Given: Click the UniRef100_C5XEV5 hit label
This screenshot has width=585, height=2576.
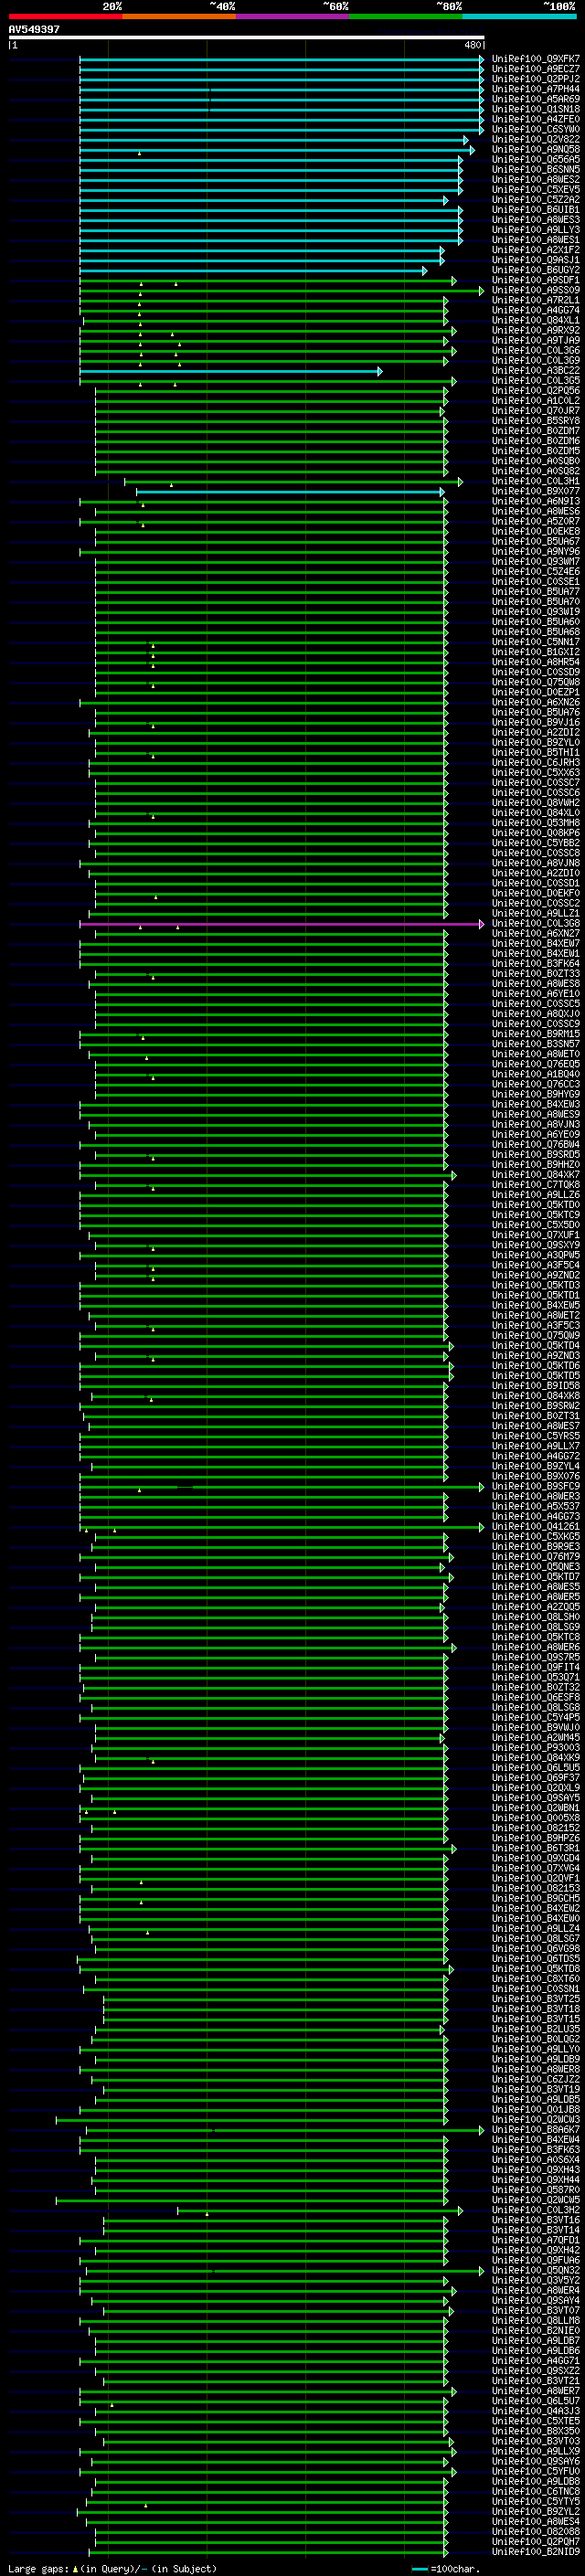Looking at the screenshot, I should pos(535,190).
